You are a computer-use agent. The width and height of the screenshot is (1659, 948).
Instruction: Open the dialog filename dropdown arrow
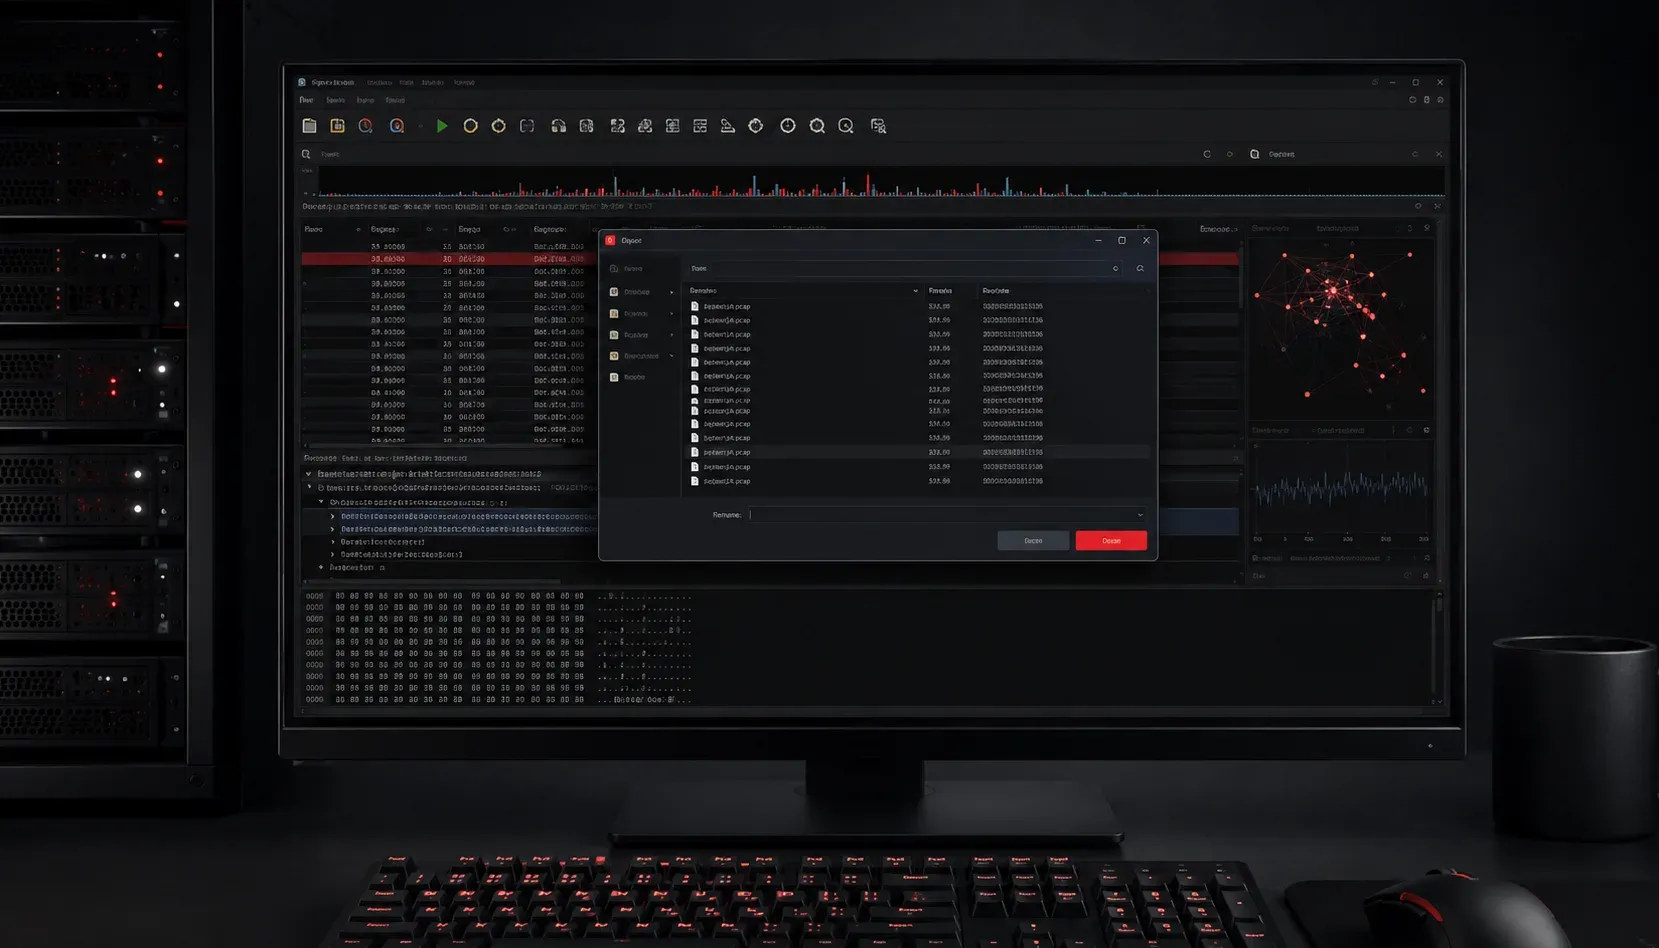1140,515
